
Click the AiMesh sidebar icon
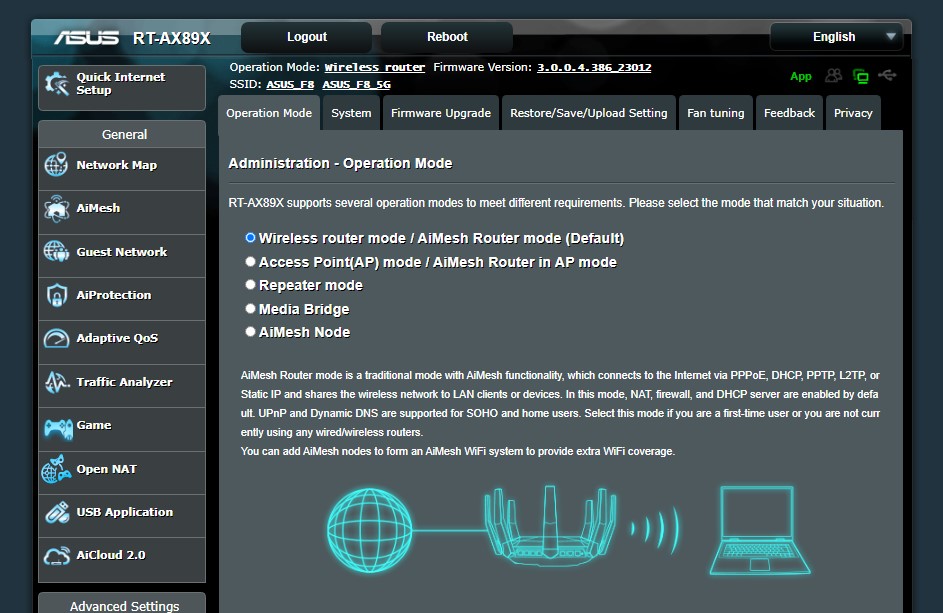[56, 208]
